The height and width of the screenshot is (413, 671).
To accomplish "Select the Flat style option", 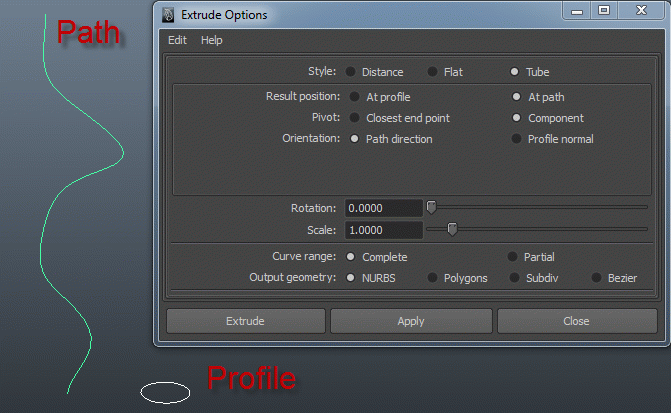I will (433, 72).
